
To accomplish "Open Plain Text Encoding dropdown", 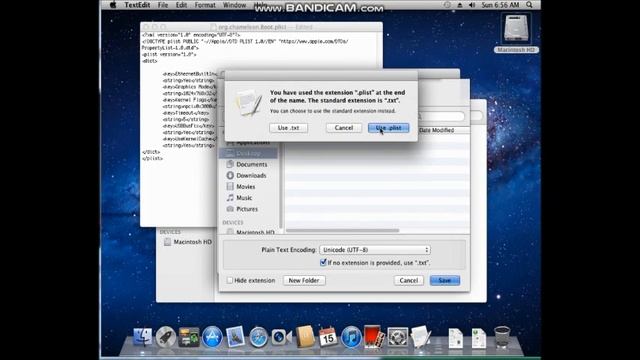I will click(375, 250).
